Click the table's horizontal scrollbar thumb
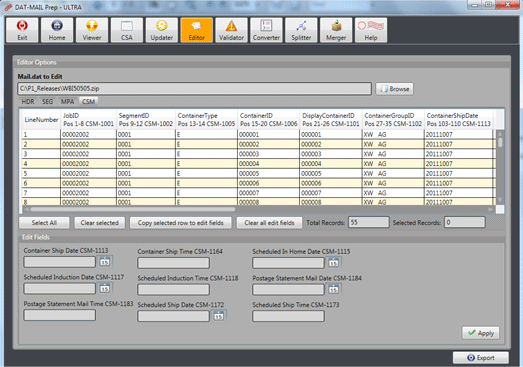The height and width of the screenshot is (367, 523). tap(133, 209)
